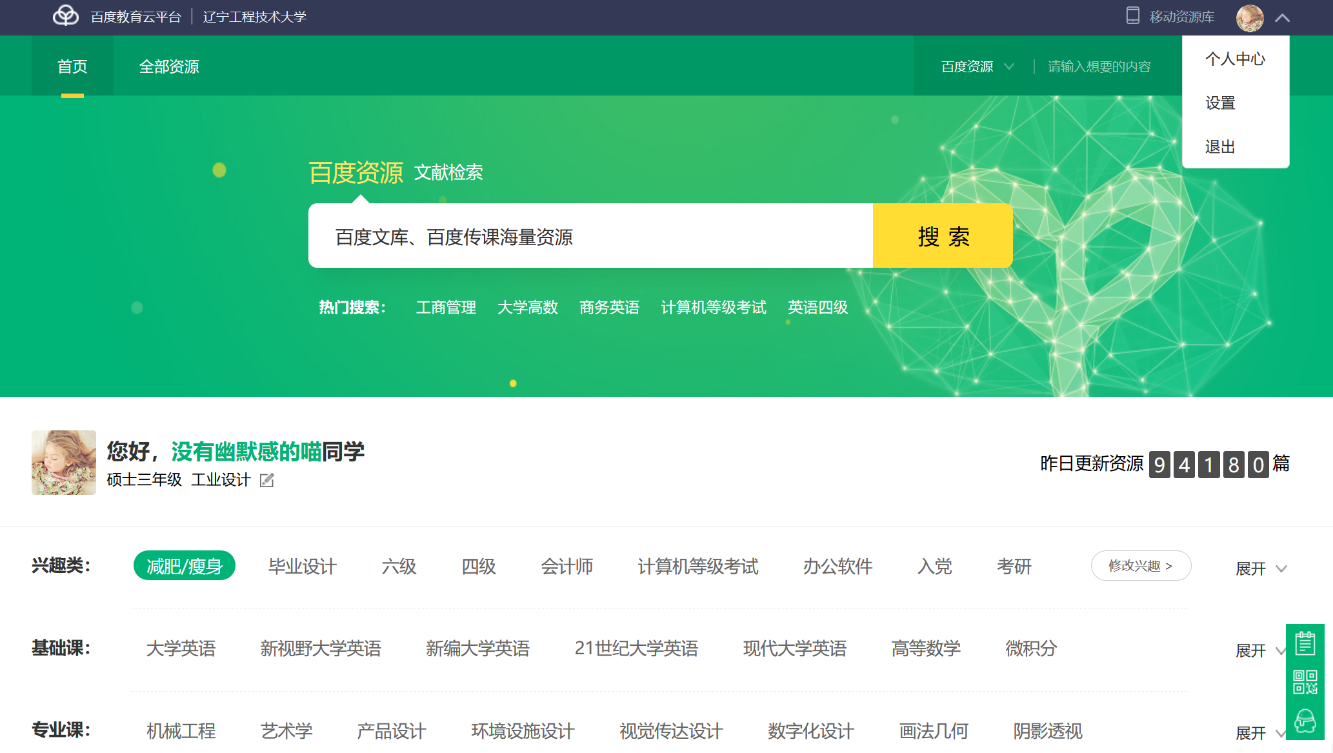The image size is (1333, 753).
Task: Click 百度教育云平台 title text
Action: pyautogui.click(x=136, y=17)
